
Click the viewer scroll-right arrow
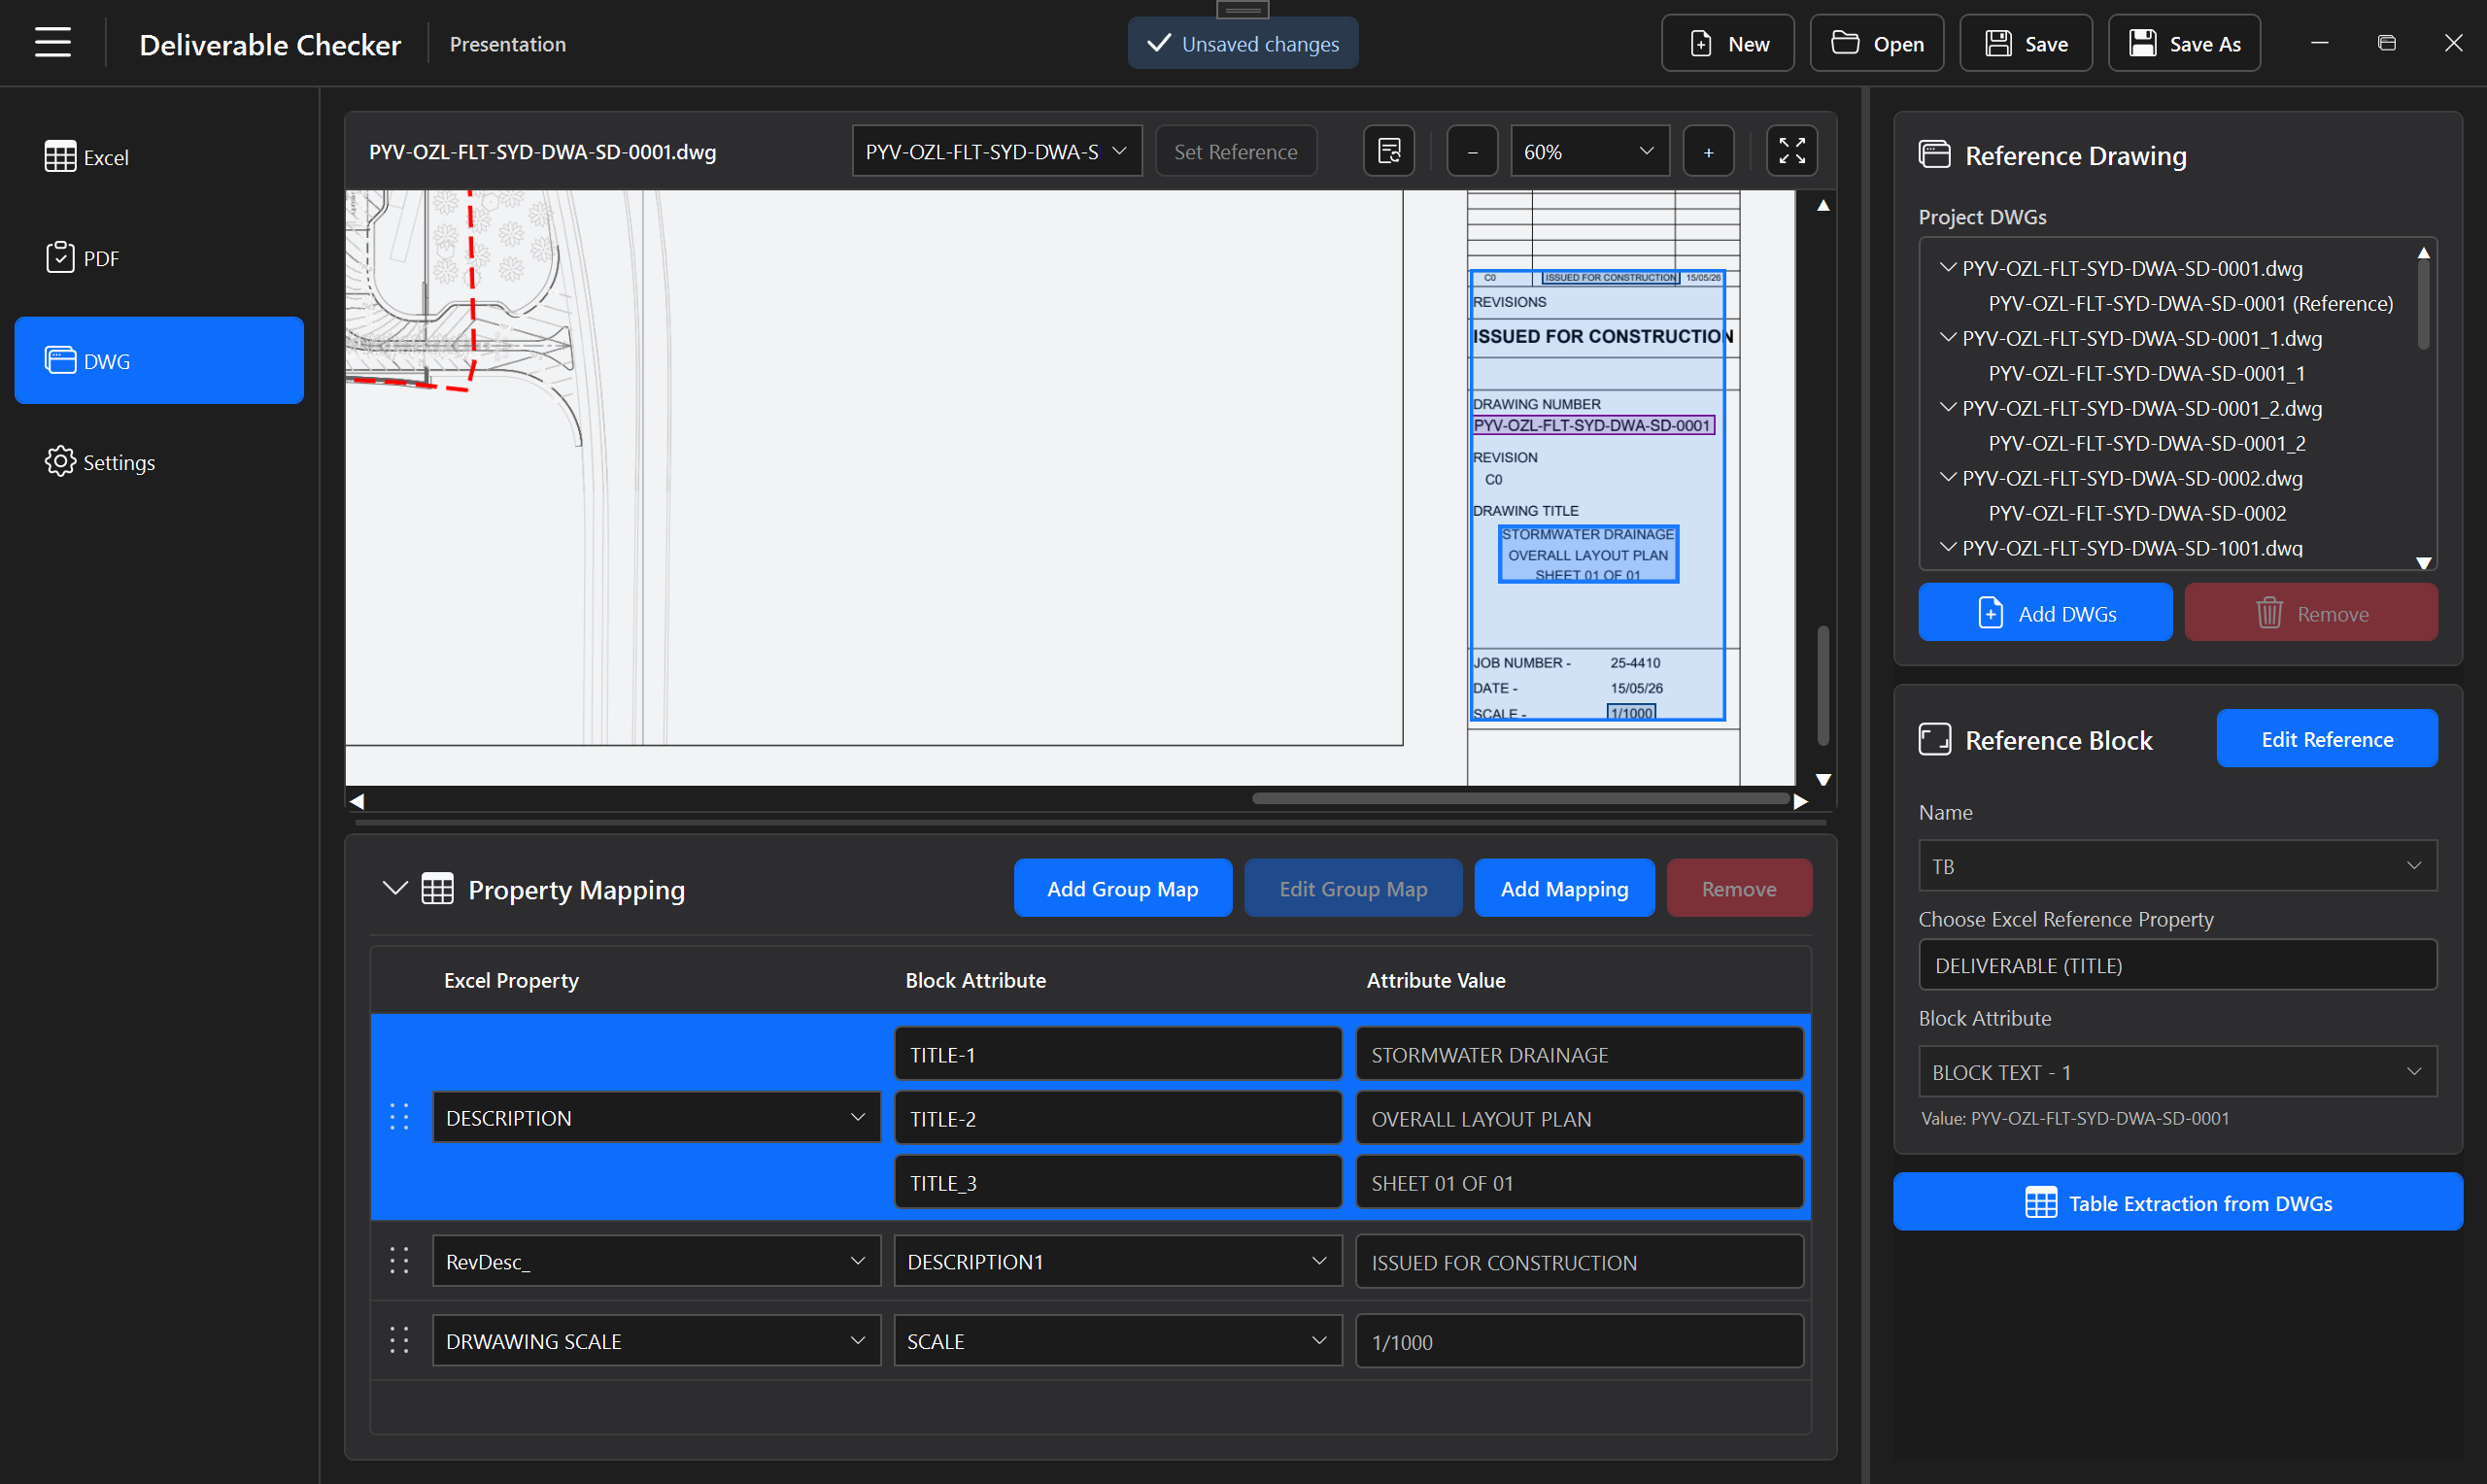[x=1800, y=800]
